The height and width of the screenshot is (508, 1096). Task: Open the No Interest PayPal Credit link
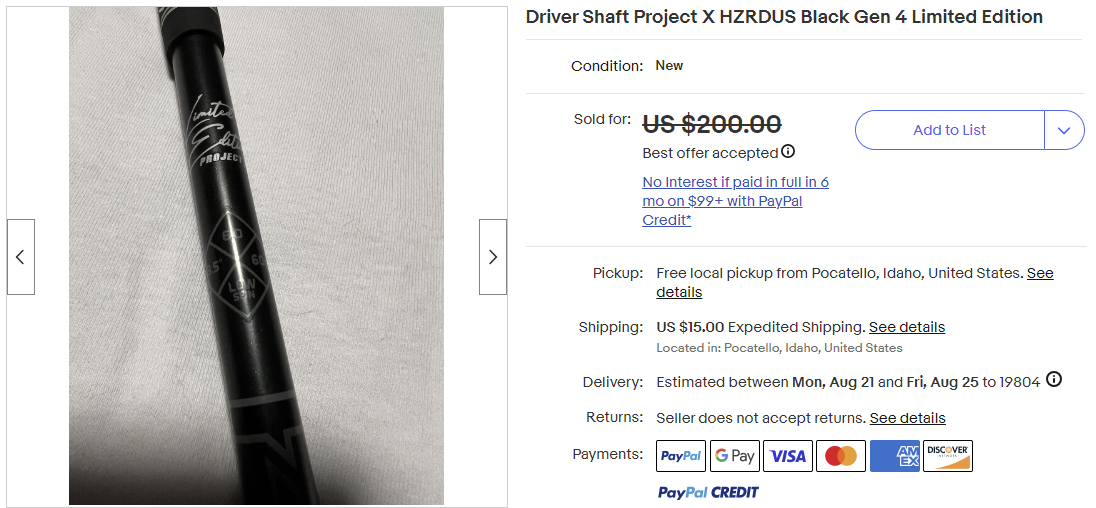click(x=735, y=201)
